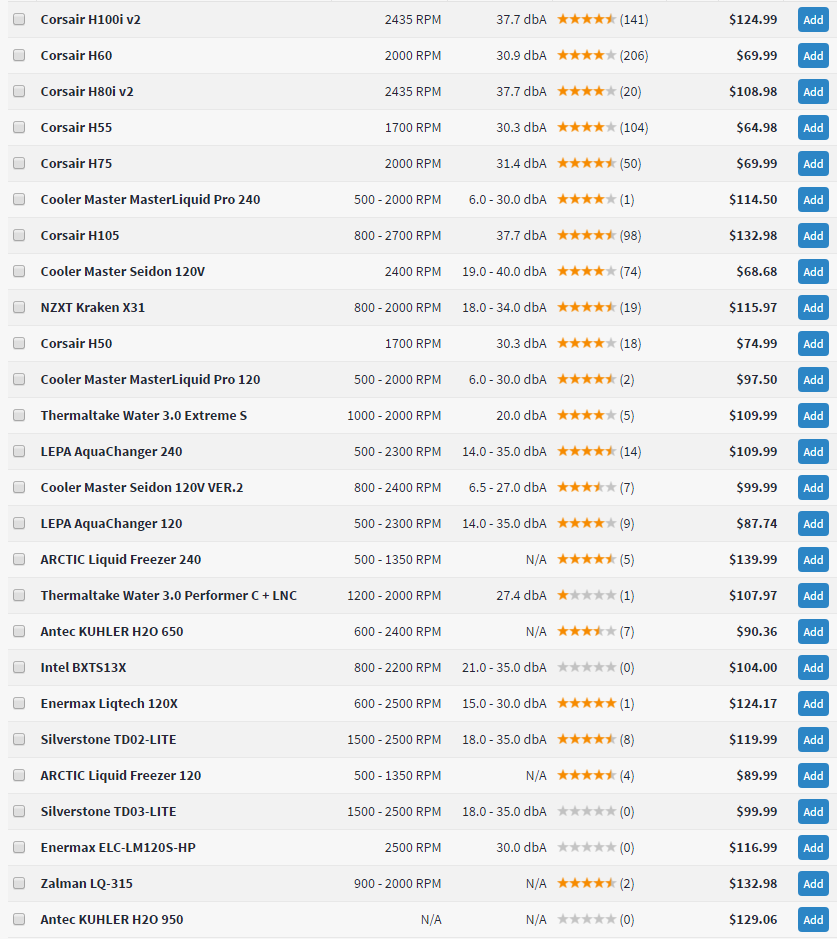Open the Corsair H100i v2 product page
Viewport: 837px width, 939px height.
90,19
